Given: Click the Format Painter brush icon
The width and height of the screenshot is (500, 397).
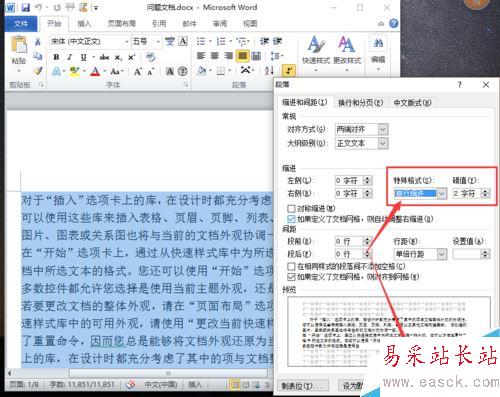Looking at the screenshot, I should point(38,70).
